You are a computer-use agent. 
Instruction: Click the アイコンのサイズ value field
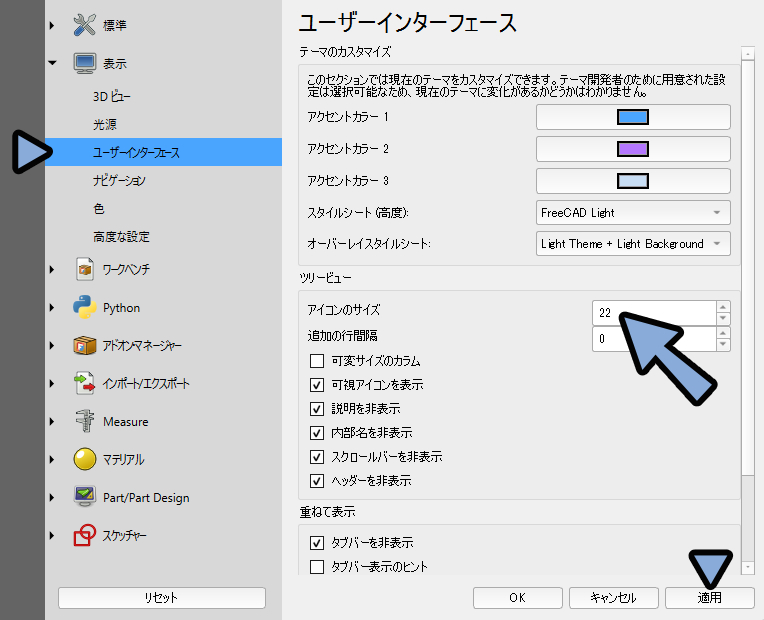click(x=654, y=312)
